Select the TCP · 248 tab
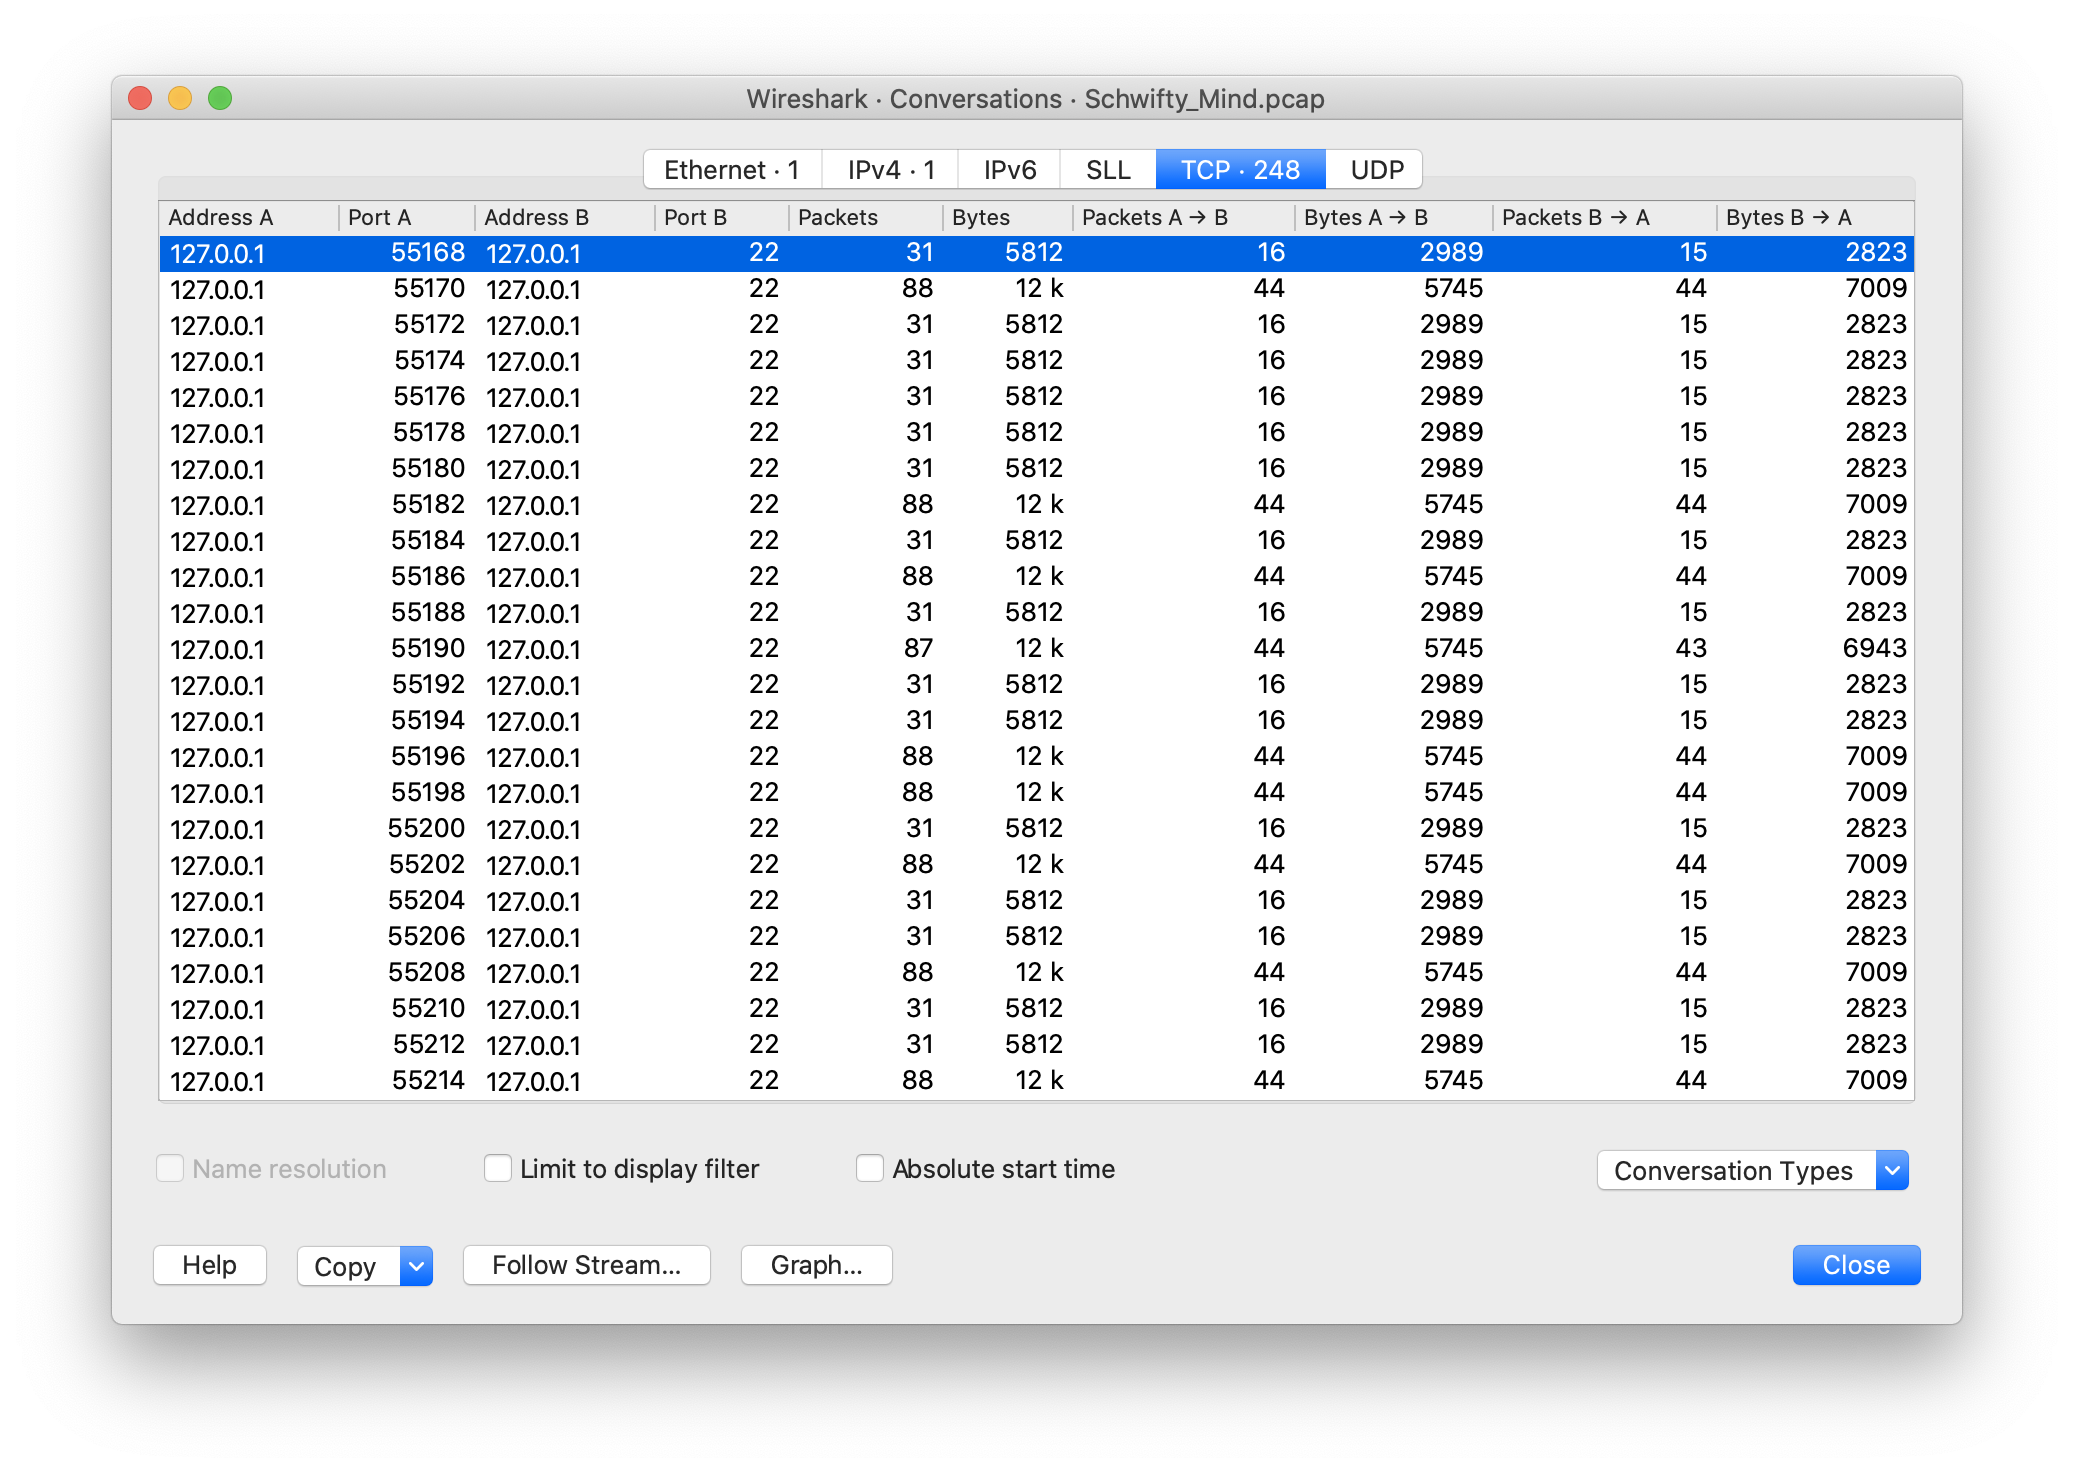 [1240, 170]
